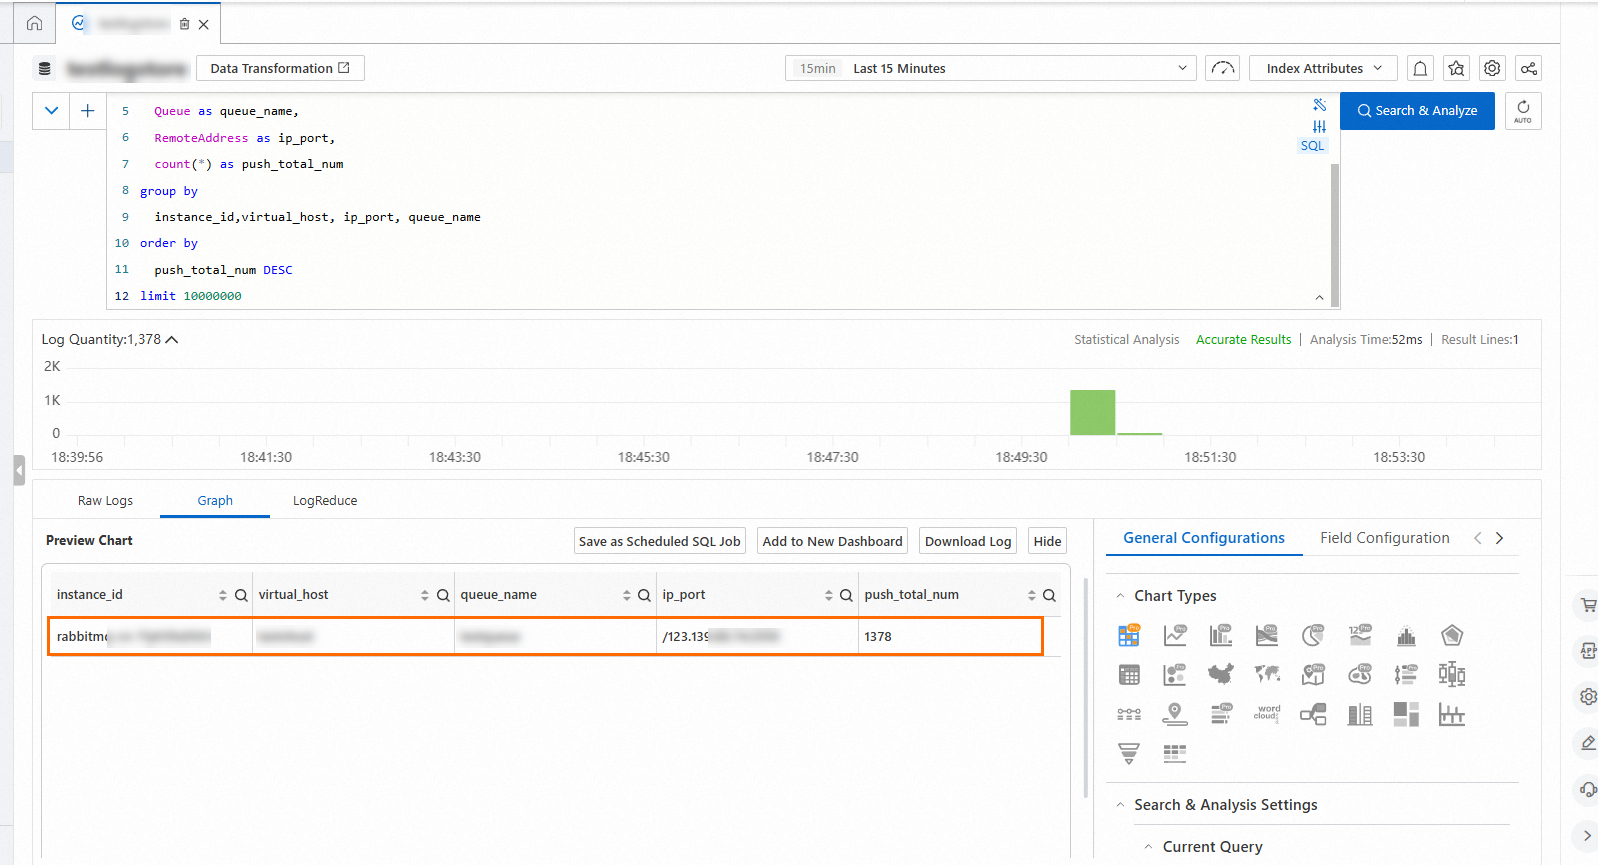Collapse Search & Analysis Settings section

pyautogui.click(x=1120, y=805)
